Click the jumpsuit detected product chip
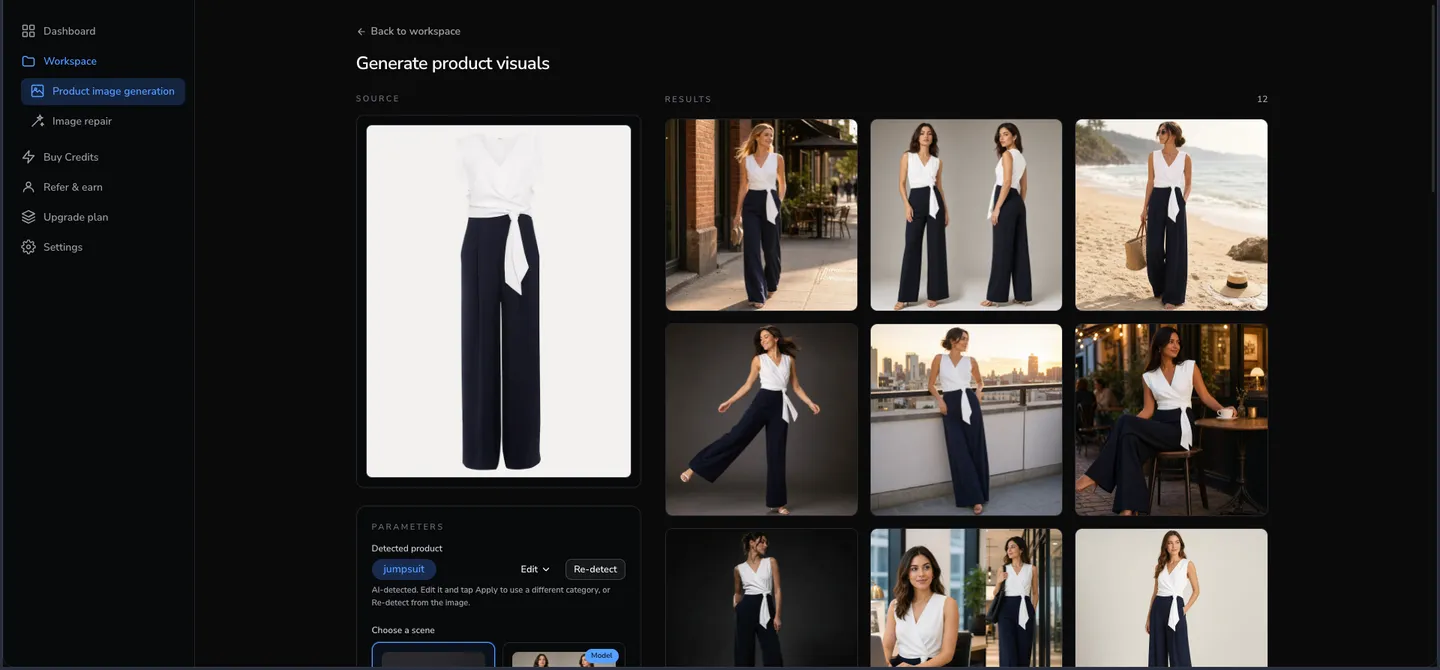 (x=404, y=569)
